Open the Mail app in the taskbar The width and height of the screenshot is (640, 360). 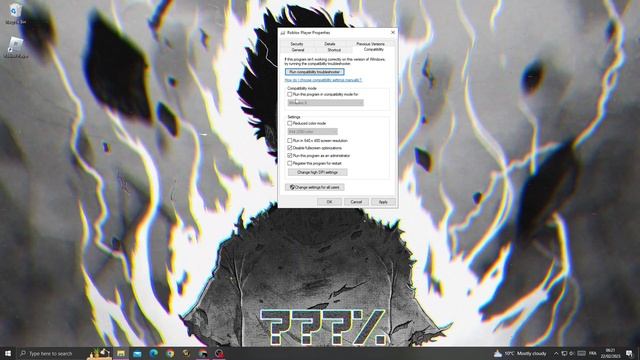coord(137,353)
